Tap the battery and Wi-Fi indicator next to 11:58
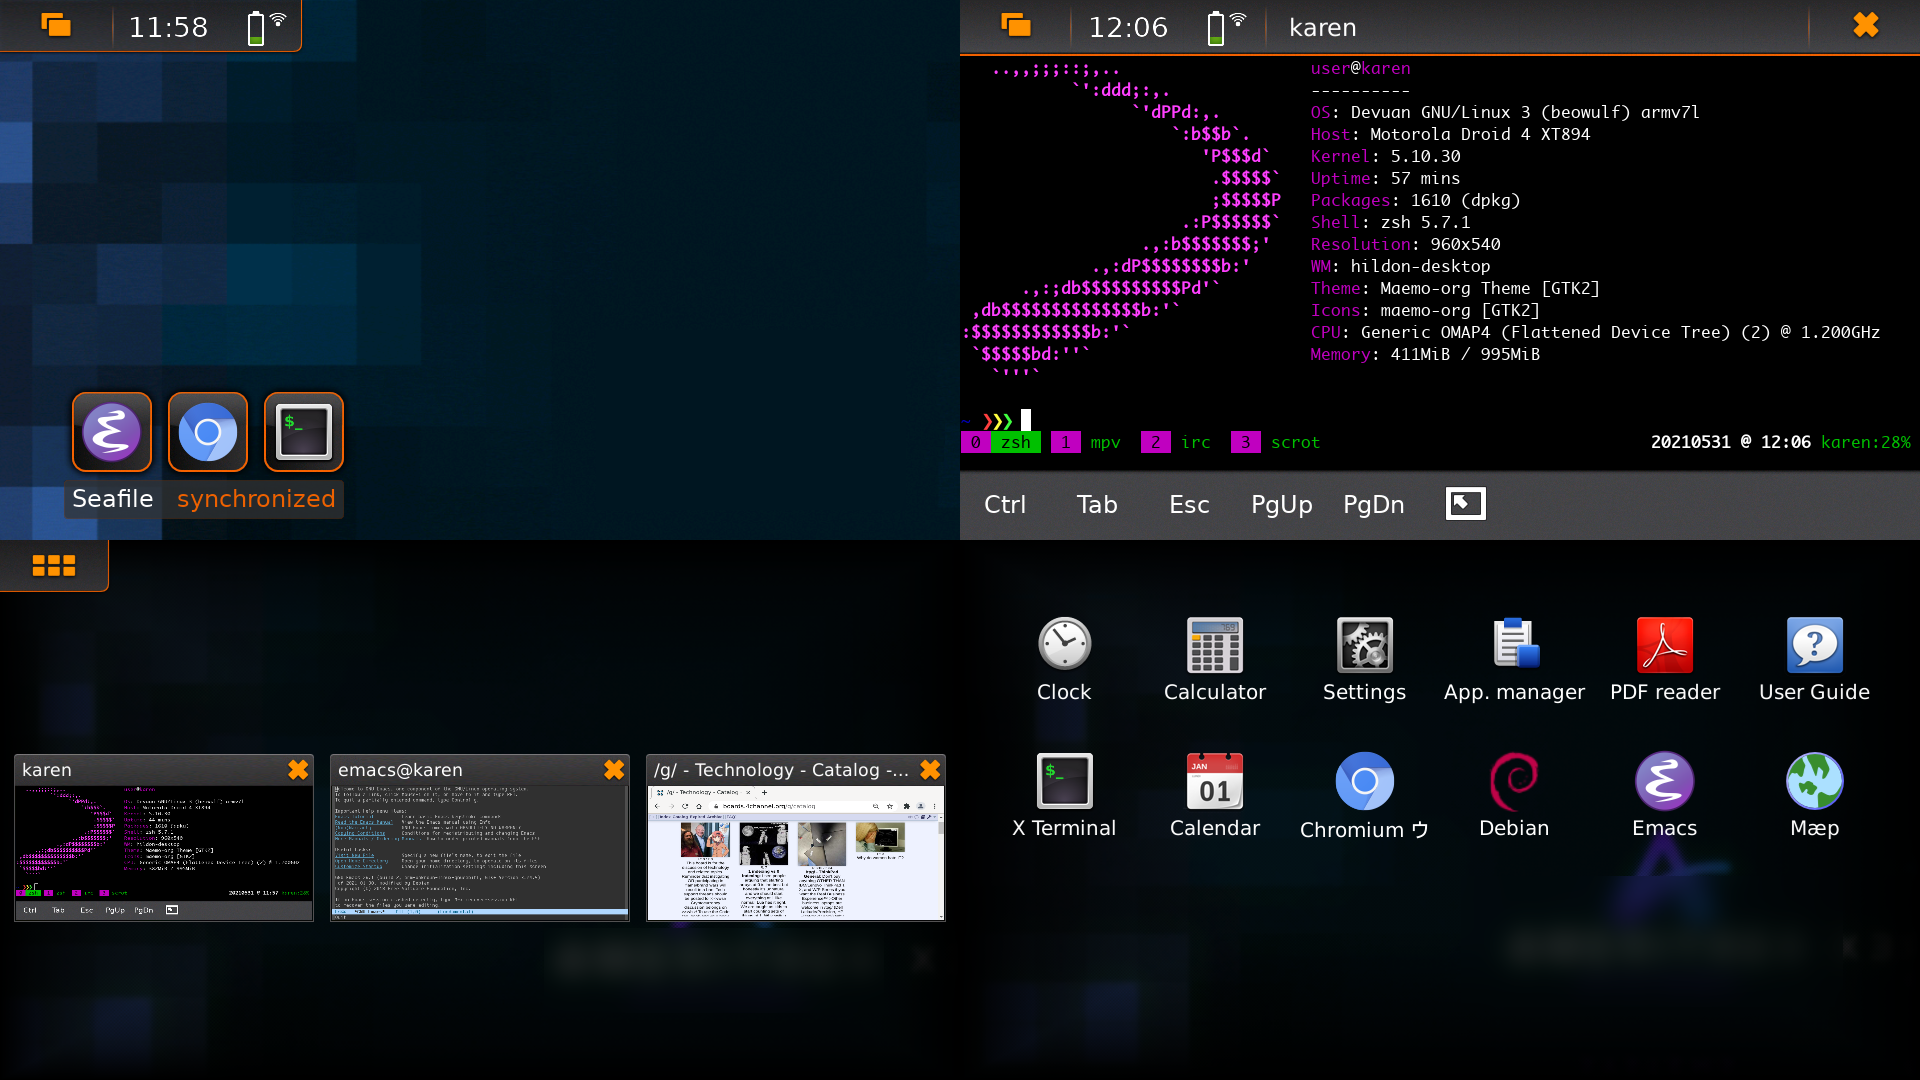The height and width of the screenshot is (1080, 1920). pos(266,27)
